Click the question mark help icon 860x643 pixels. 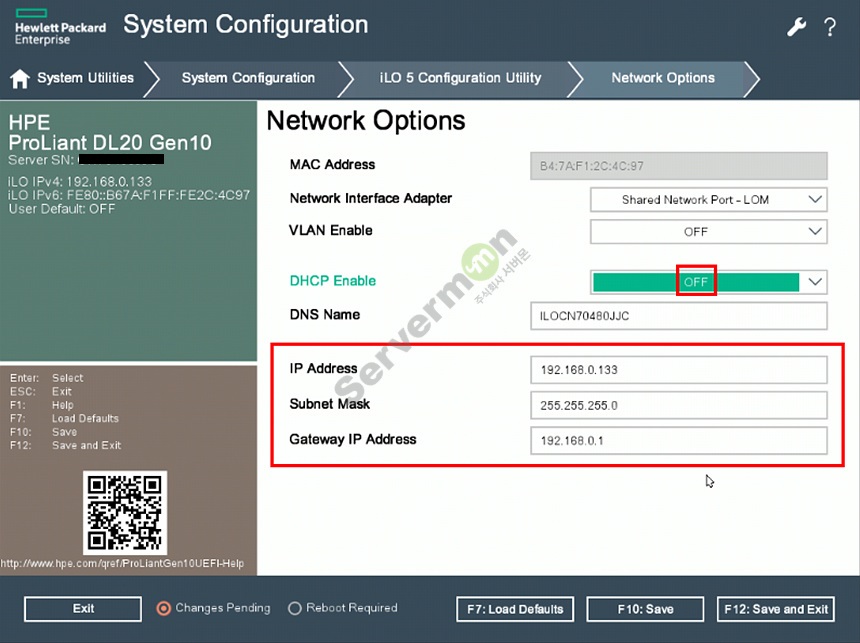click(830, 26)
